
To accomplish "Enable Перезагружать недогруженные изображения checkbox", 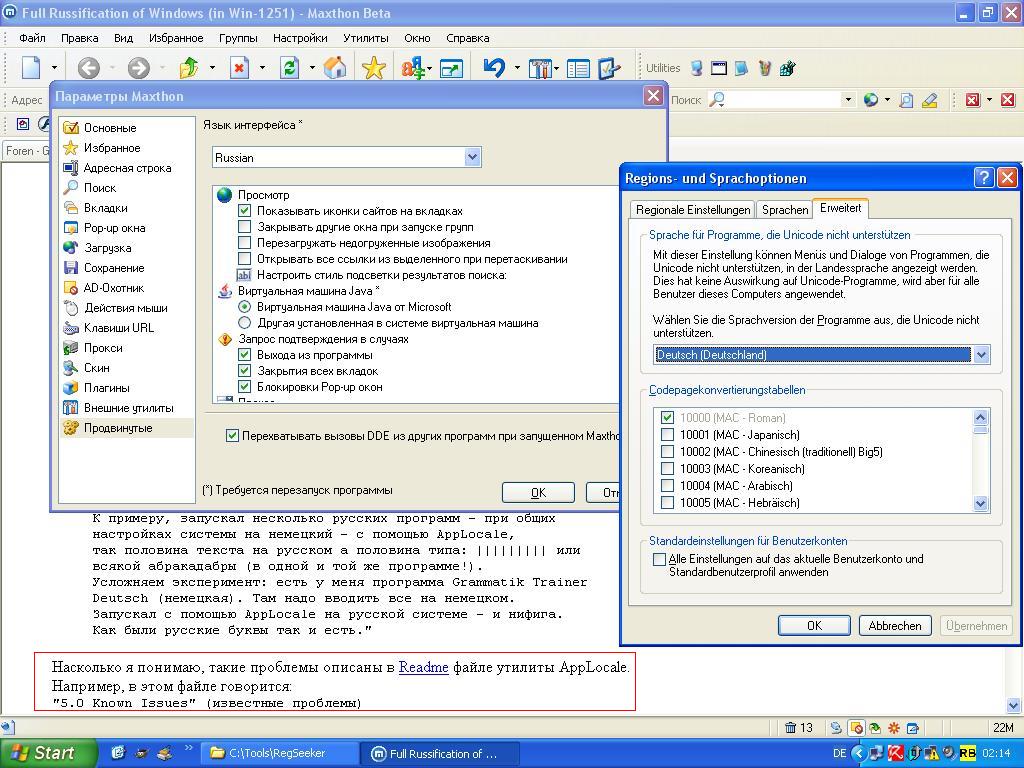I will tap(244, 243).
